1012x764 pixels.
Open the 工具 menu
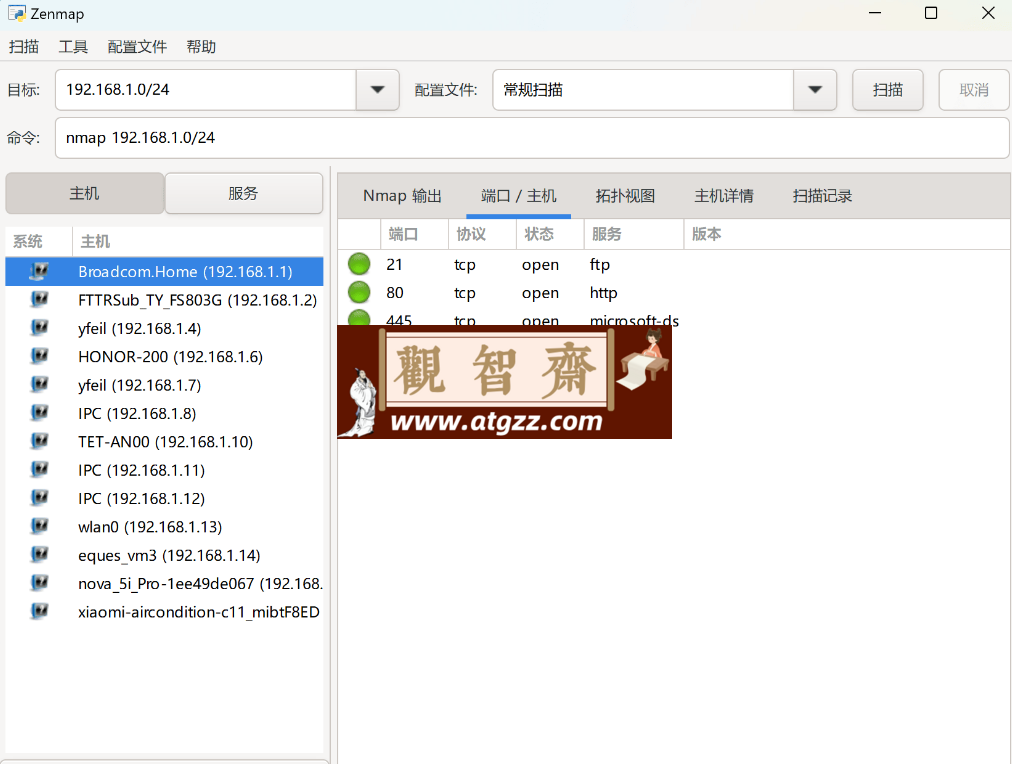coord(73,47)
